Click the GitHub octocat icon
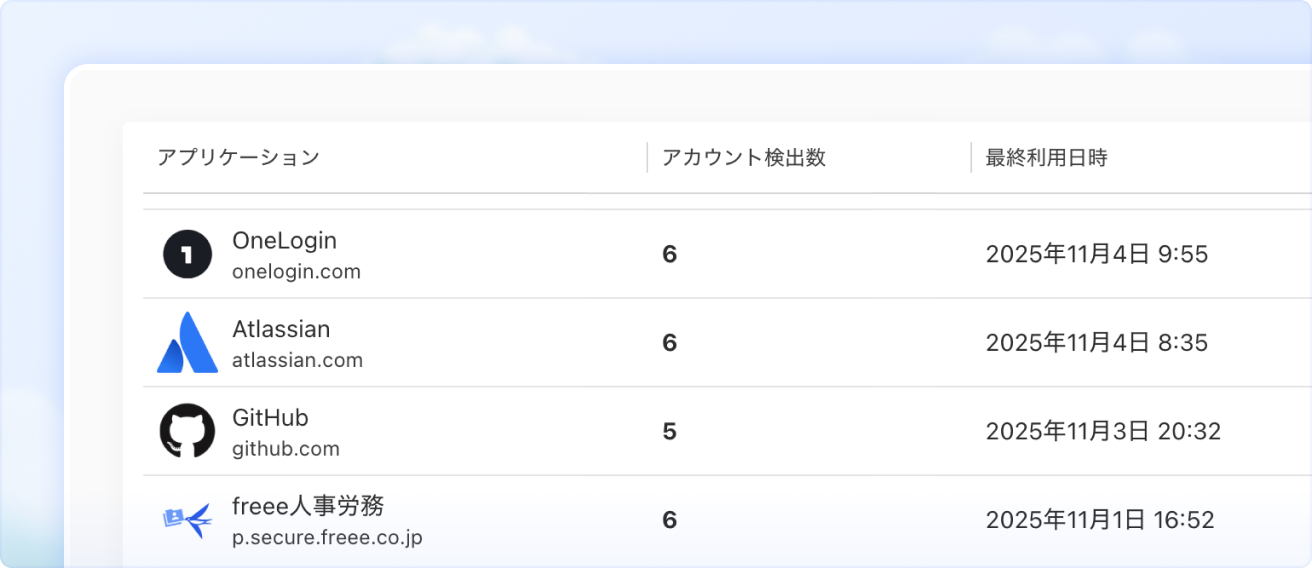Image resolution: width=1312 pixels, height=568 pixels. pos(187,431)
